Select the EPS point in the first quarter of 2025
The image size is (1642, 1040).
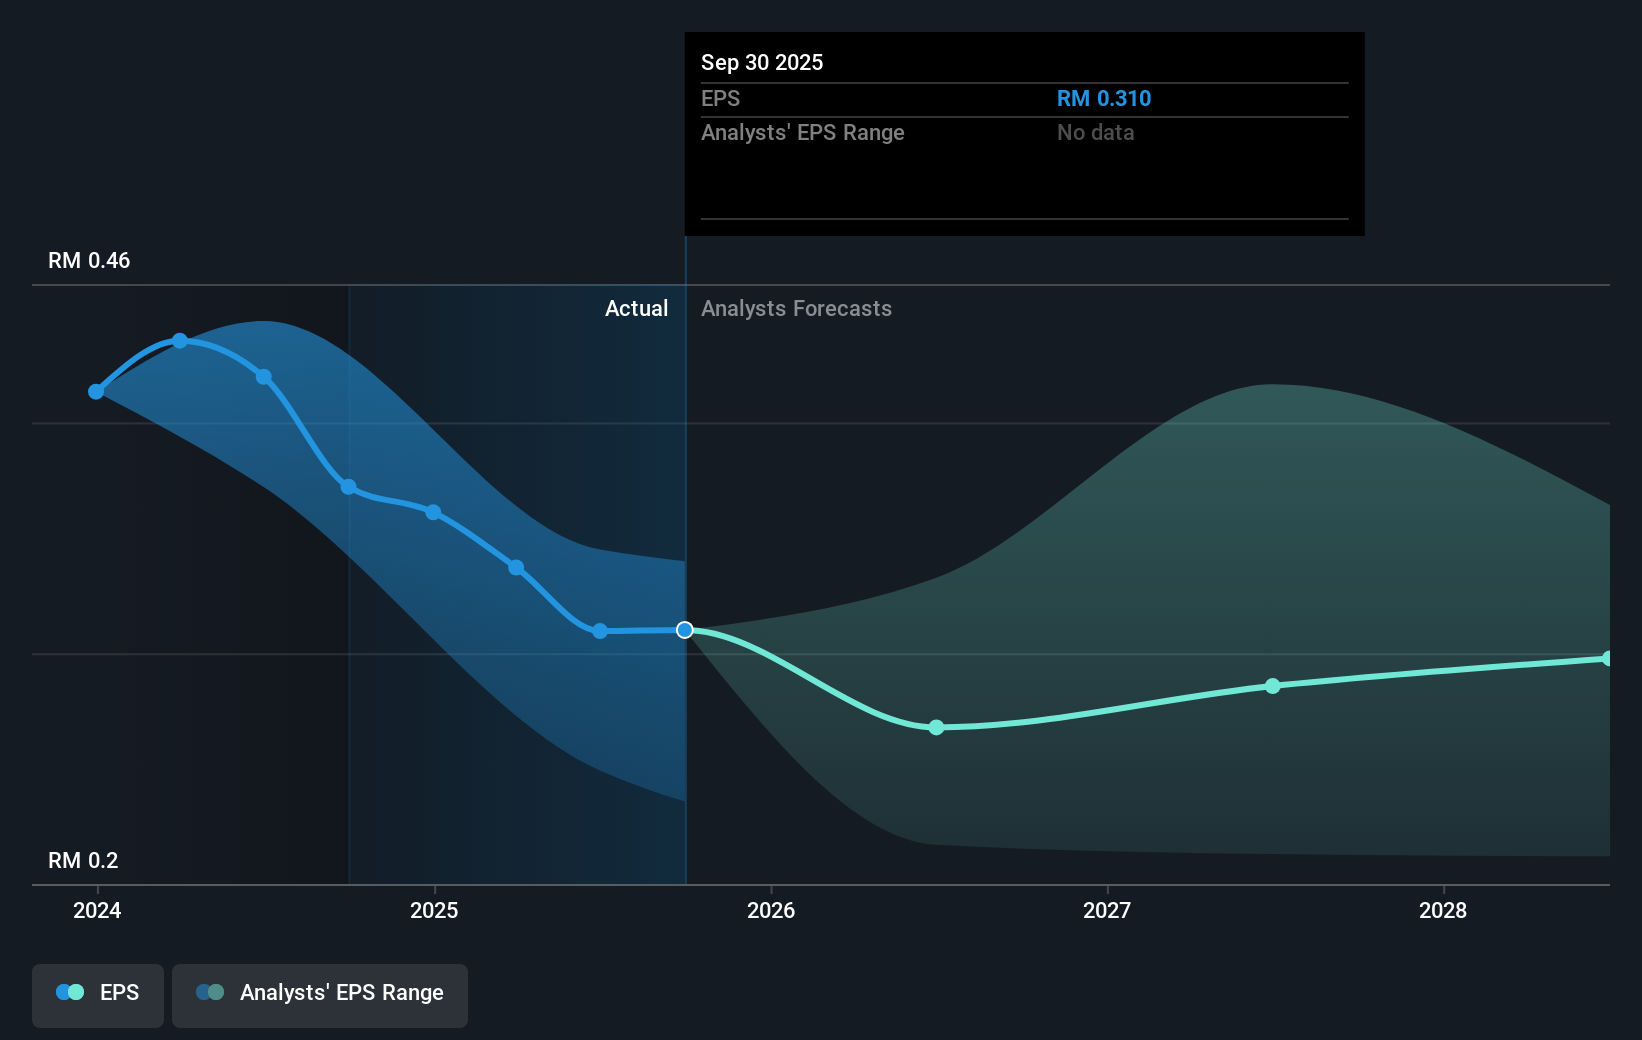pos(516,567)
